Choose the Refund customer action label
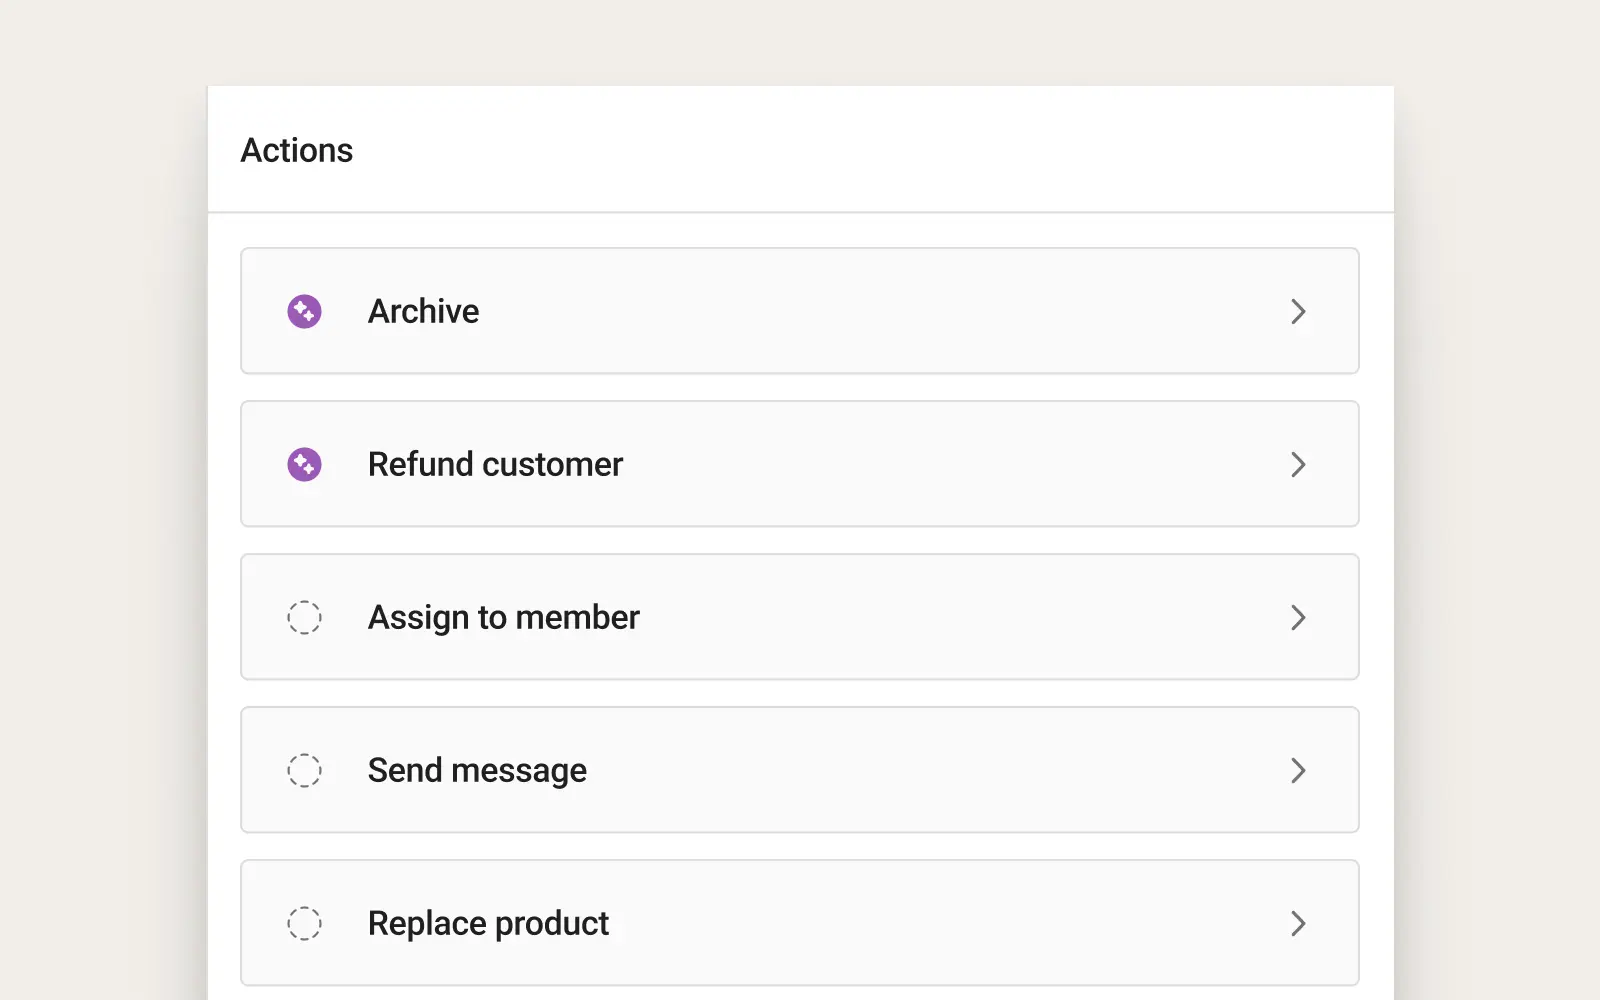 click(x=495, y=464)
